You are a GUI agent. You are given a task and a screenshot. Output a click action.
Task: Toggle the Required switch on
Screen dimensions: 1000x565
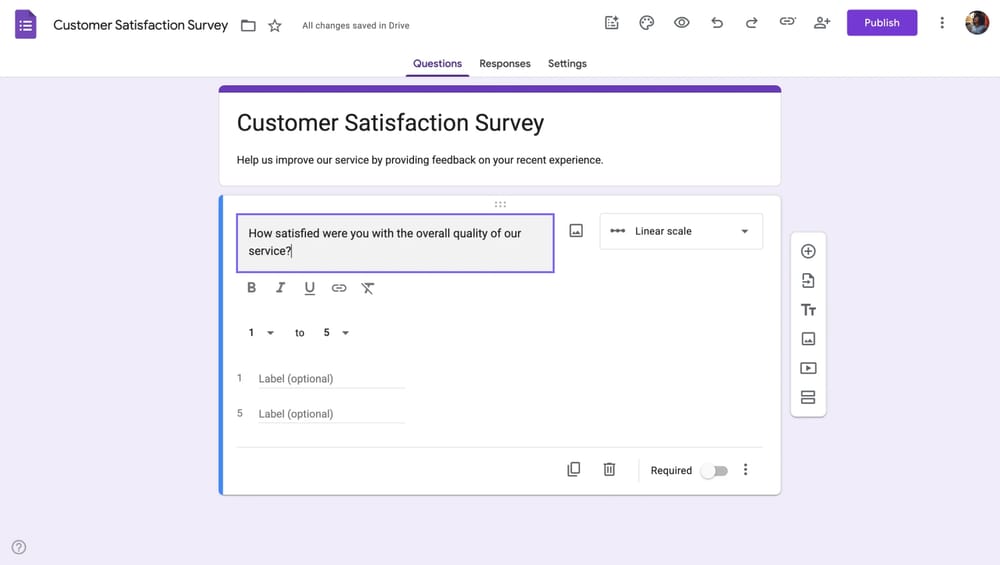coord(714,471)
